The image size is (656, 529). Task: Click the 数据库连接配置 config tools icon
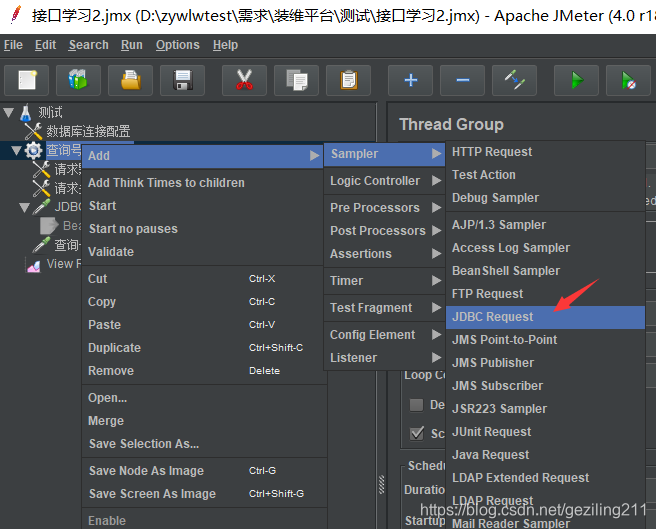click(33, 131)
